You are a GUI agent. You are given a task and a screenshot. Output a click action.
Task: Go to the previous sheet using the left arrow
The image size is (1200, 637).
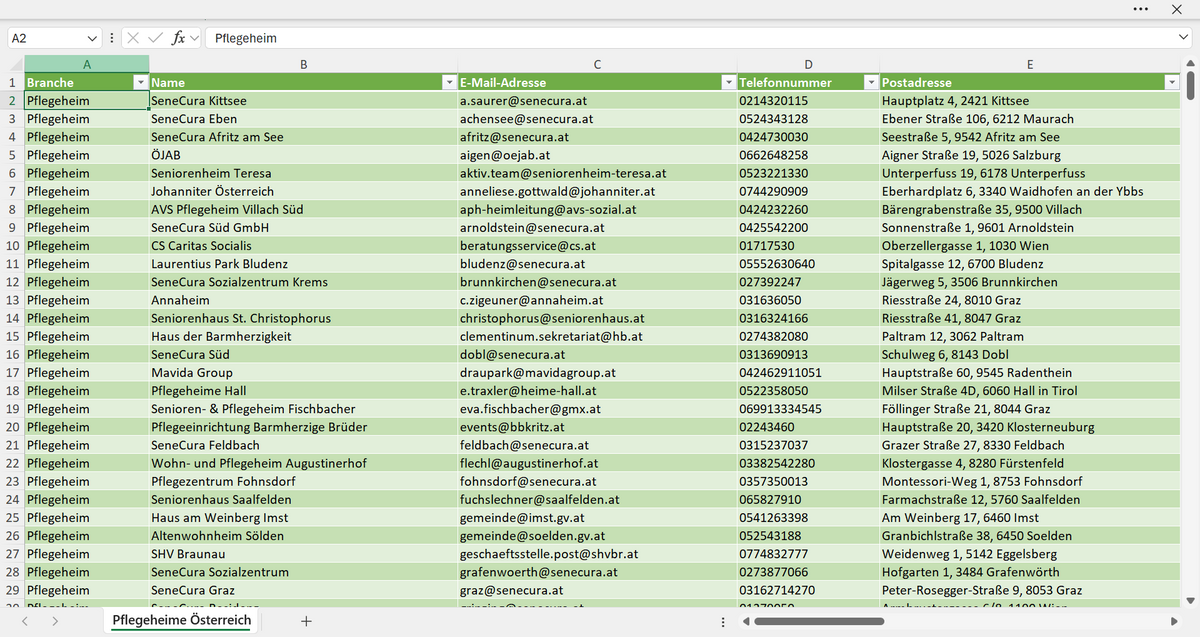[25, 621]
